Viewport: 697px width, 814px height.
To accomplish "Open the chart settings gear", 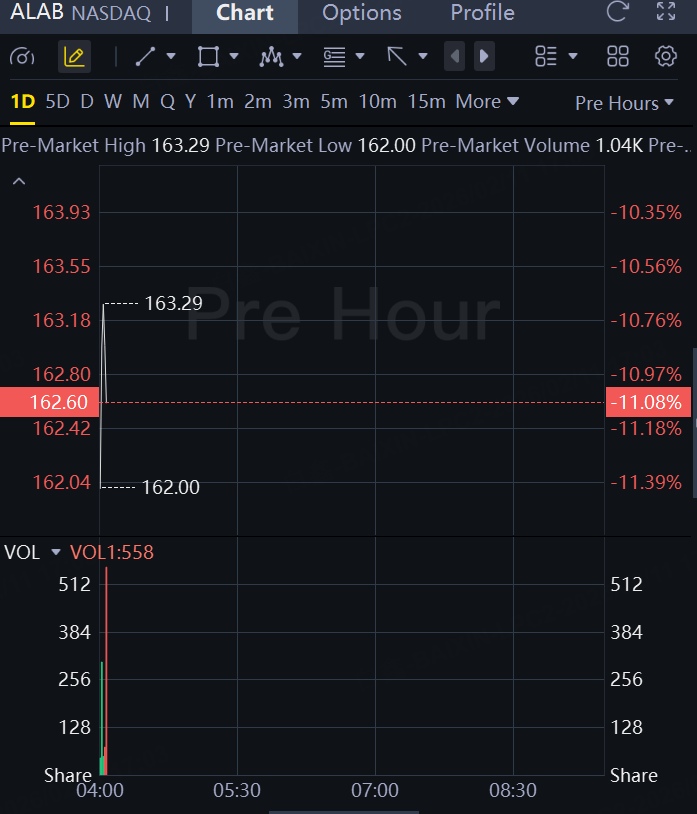I will click(666, 57).
